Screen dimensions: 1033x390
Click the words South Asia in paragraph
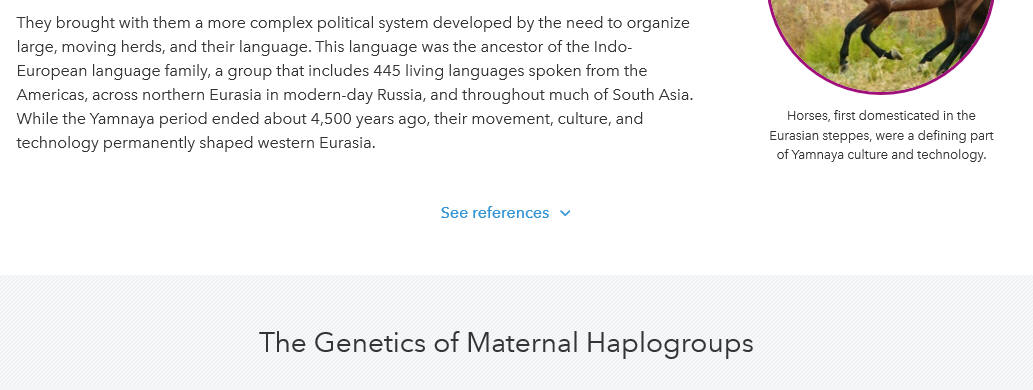tap(652, 95)
